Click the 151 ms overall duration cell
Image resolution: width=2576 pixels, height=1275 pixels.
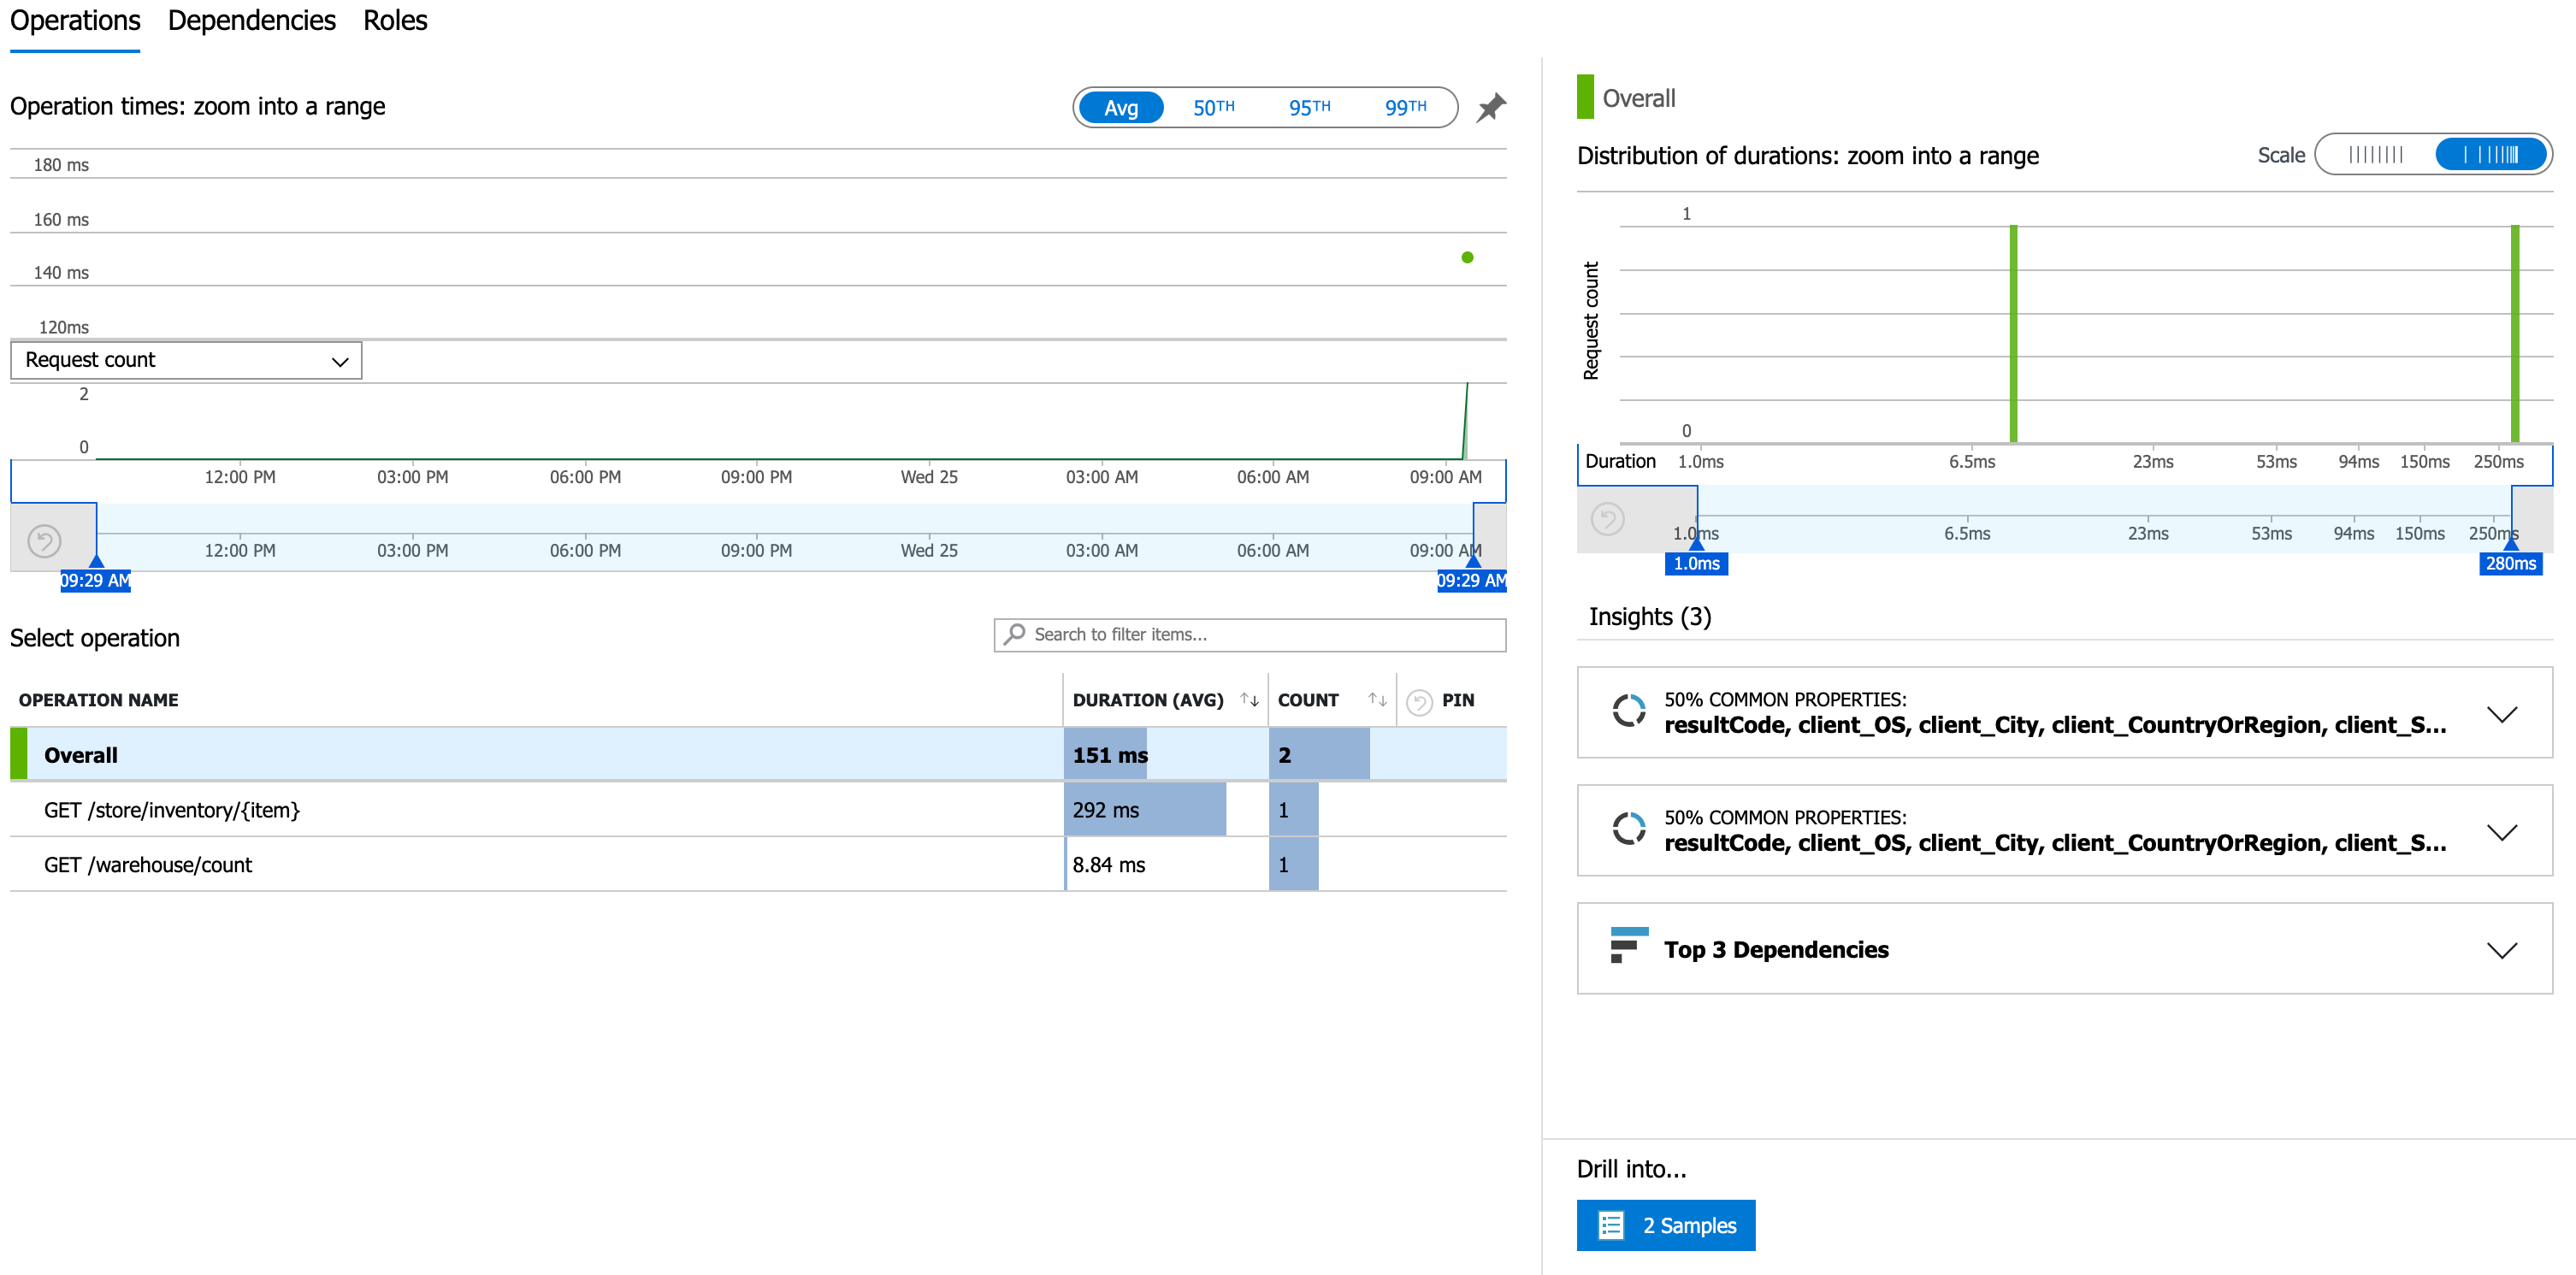coord(1165,755)
